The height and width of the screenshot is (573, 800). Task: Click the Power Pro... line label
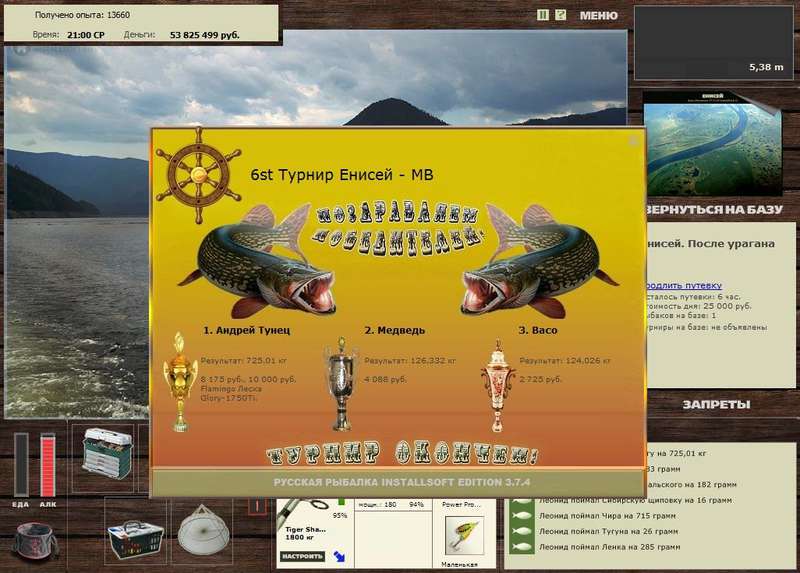(x=461, y=504)
